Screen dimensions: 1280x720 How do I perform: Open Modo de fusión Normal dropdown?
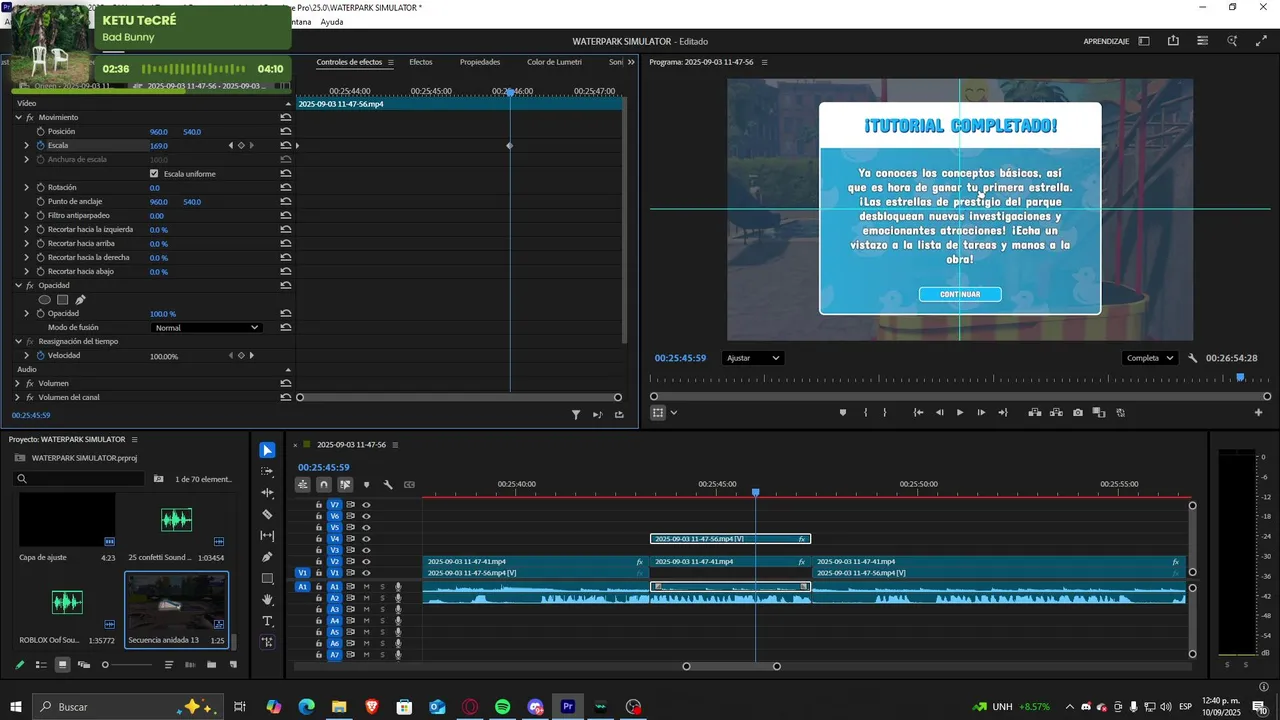[206, 327]
